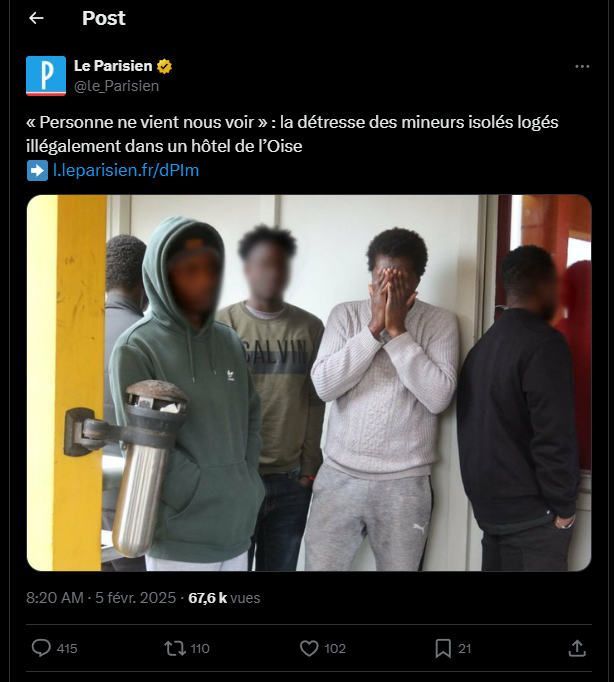Click the 21 bookmarks count
The width and height of the screenshot is (614, 682).
[x=464, y=649]
